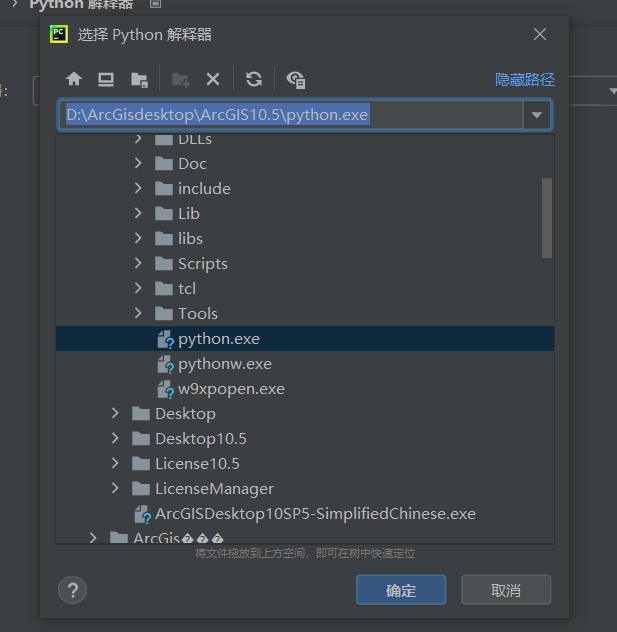The image size is (617, 632).
Task: Click the PyCharm logo in dialog title
Action: (59, 34)
